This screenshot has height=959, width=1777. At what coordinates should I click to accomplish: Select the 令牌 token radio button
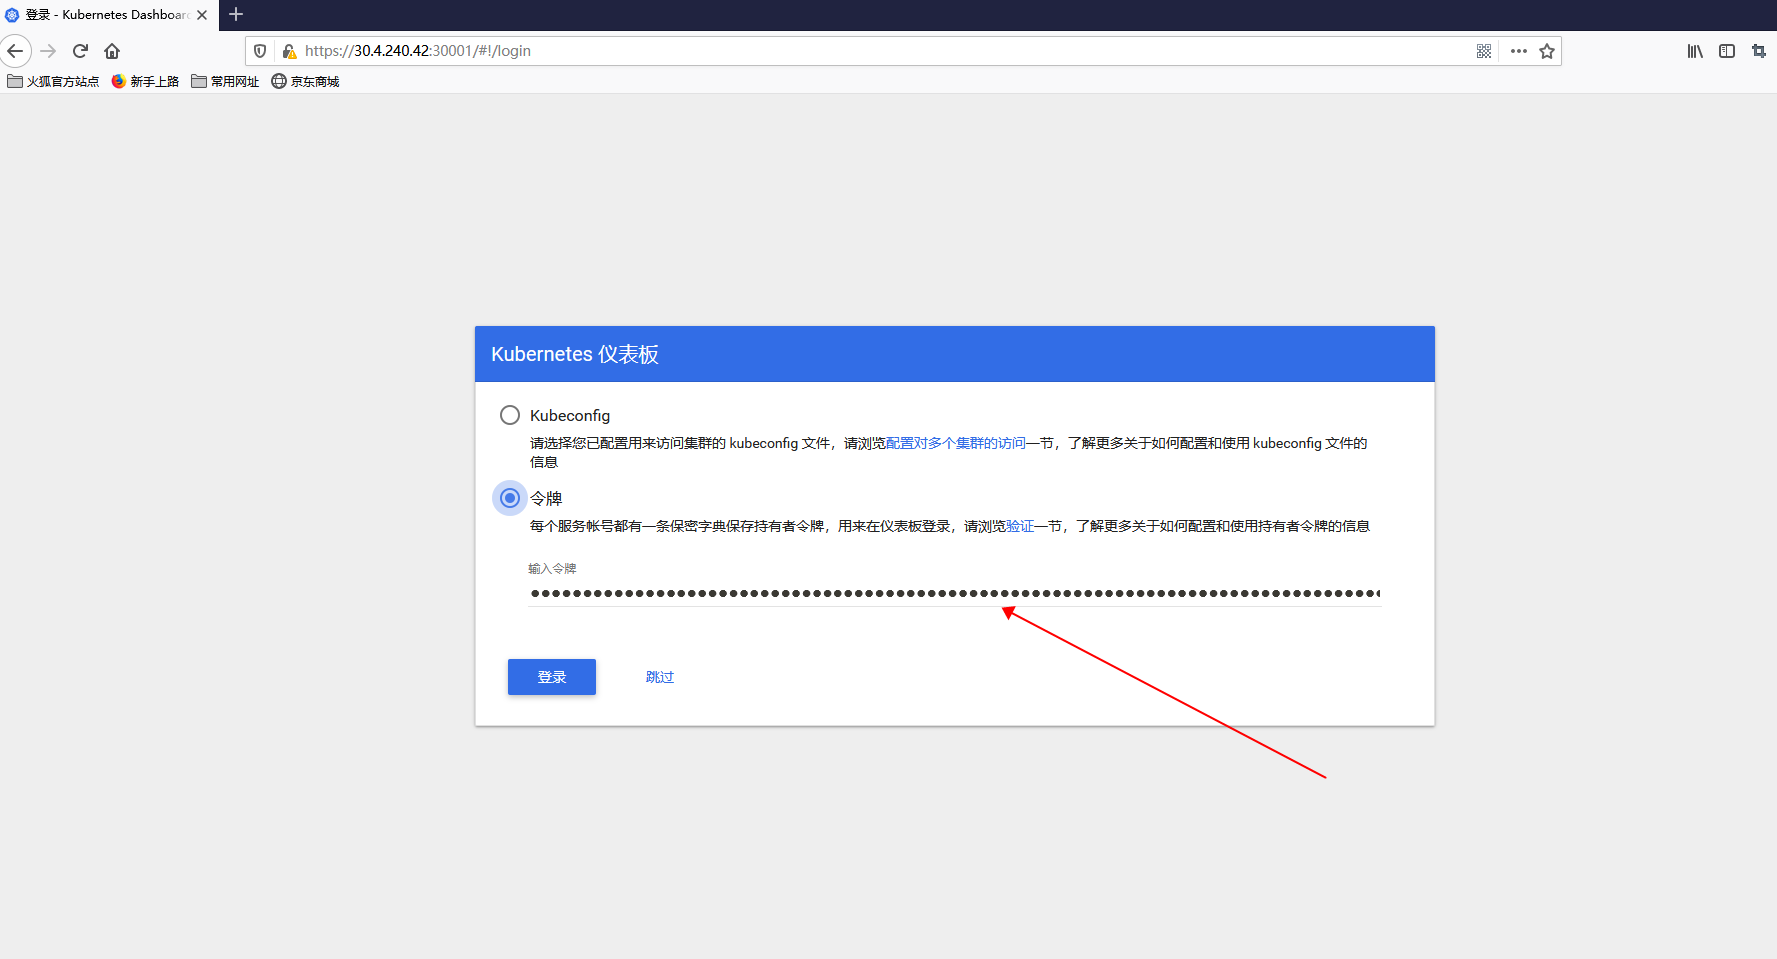(x=510, y=498)
